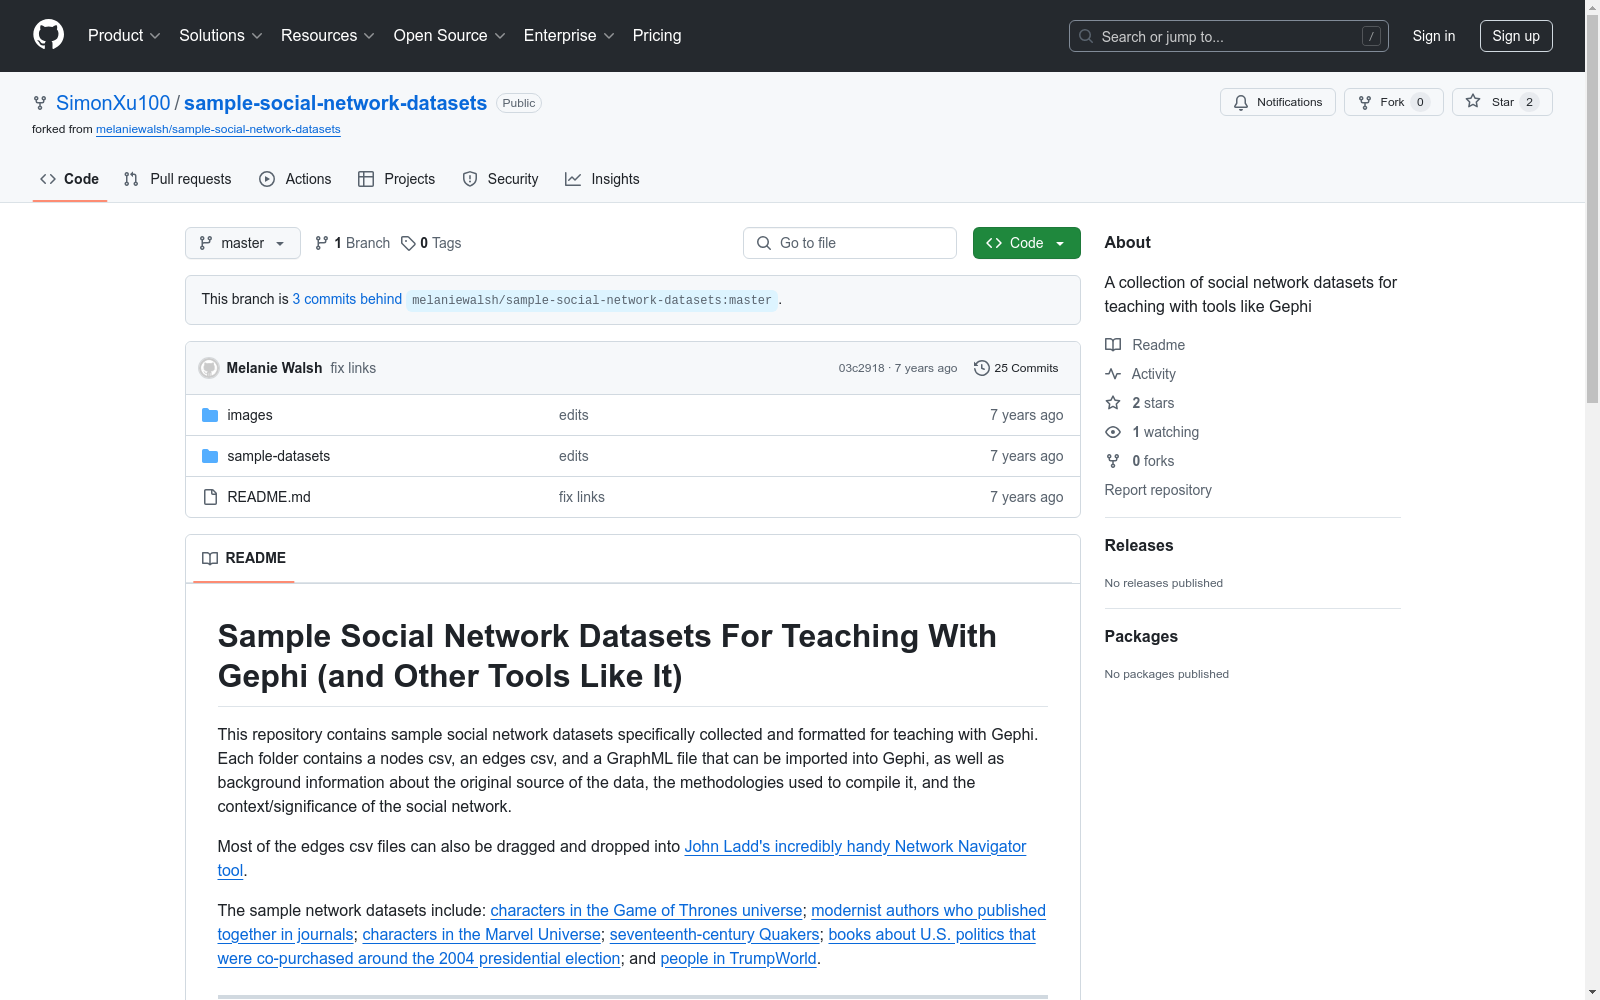The width and height of the screenshot is (1600, 1000).
Task: Open sample-social-network-datasets repository link
Action: (335, 103)
